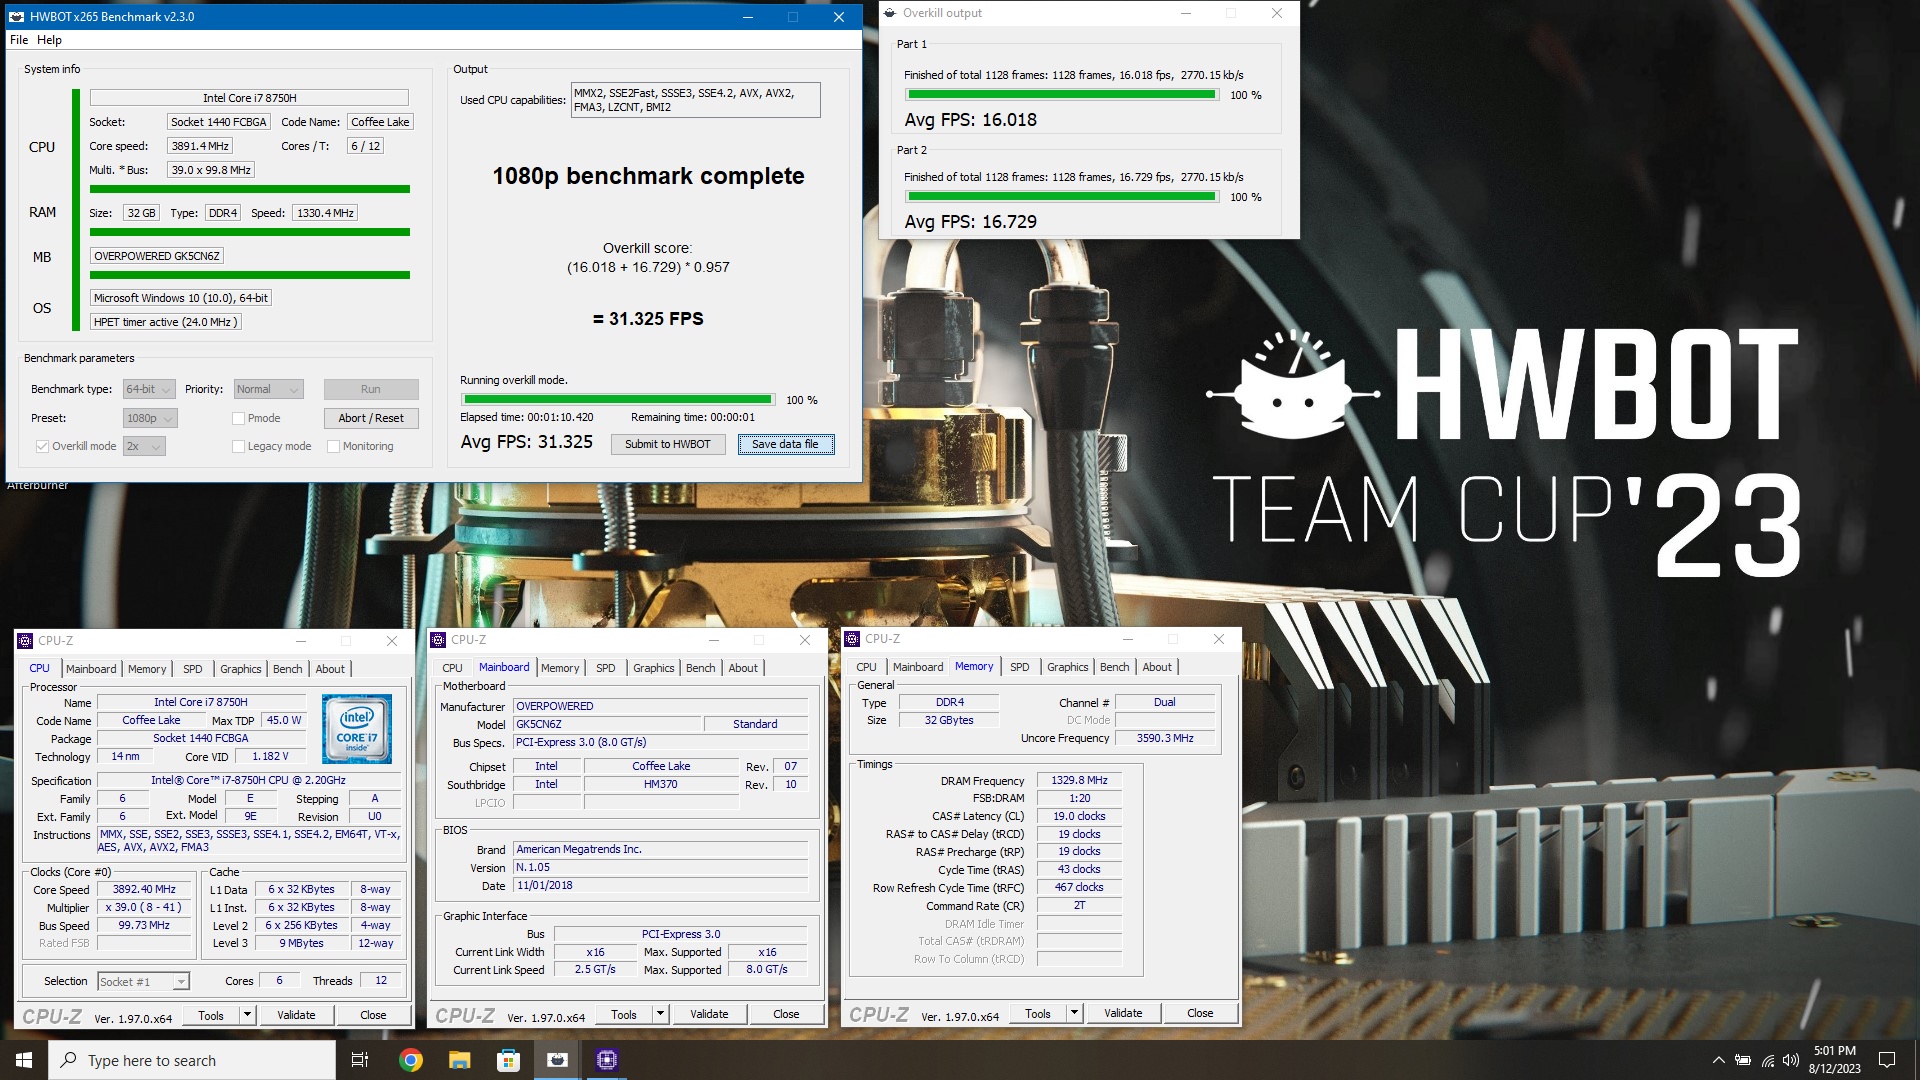Click Validate in CPU-Z Memory window
Viewport: 1920px width, 1080px height.
point(1123,1013)
